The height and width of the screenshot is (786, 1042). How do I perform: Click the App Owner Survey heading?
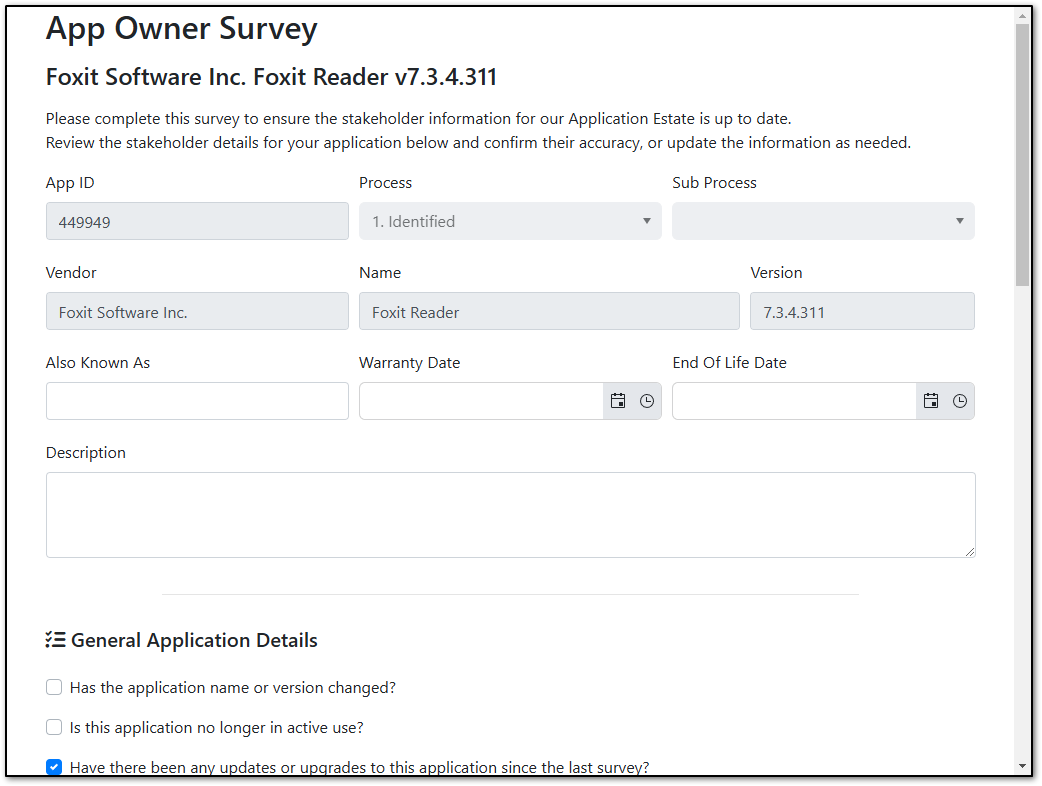(181, 29)
